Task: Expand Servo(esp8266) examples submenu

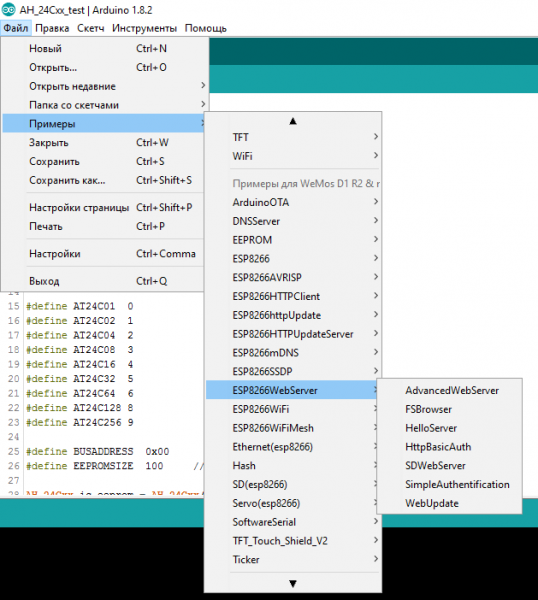Action: [292, 503]
